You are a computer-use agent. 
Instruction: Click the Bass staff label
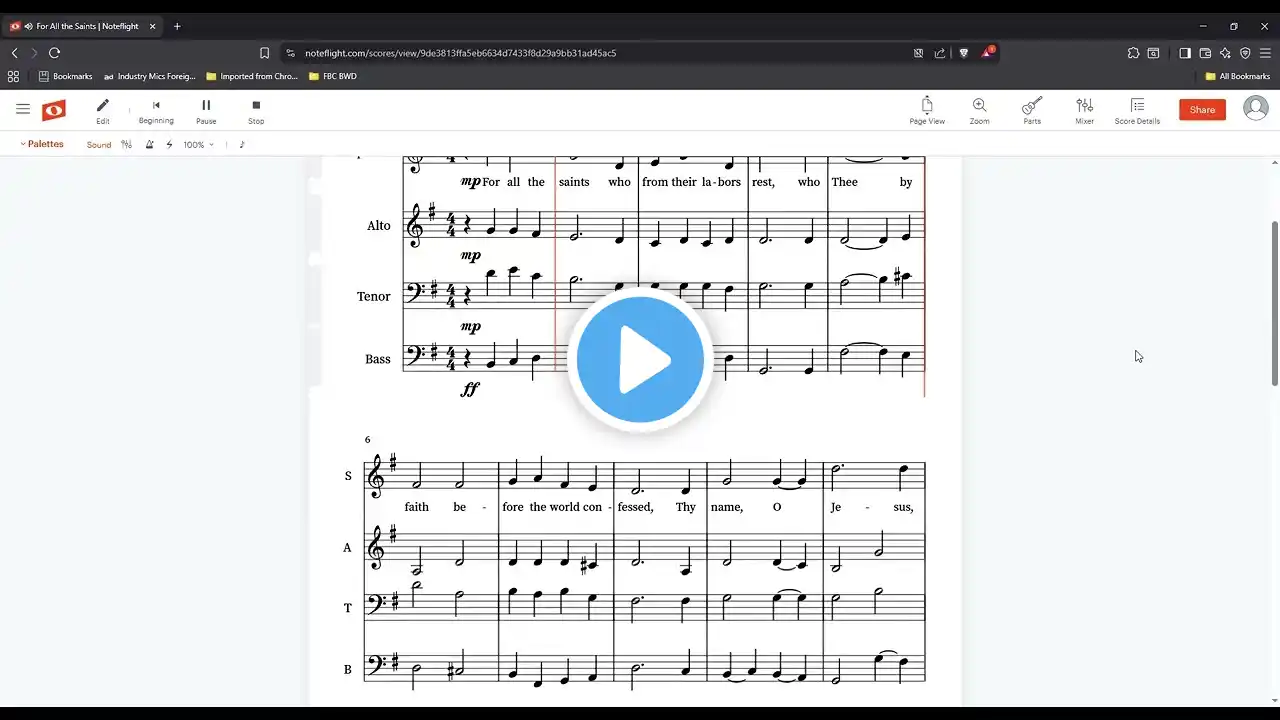tap(378, 359)
